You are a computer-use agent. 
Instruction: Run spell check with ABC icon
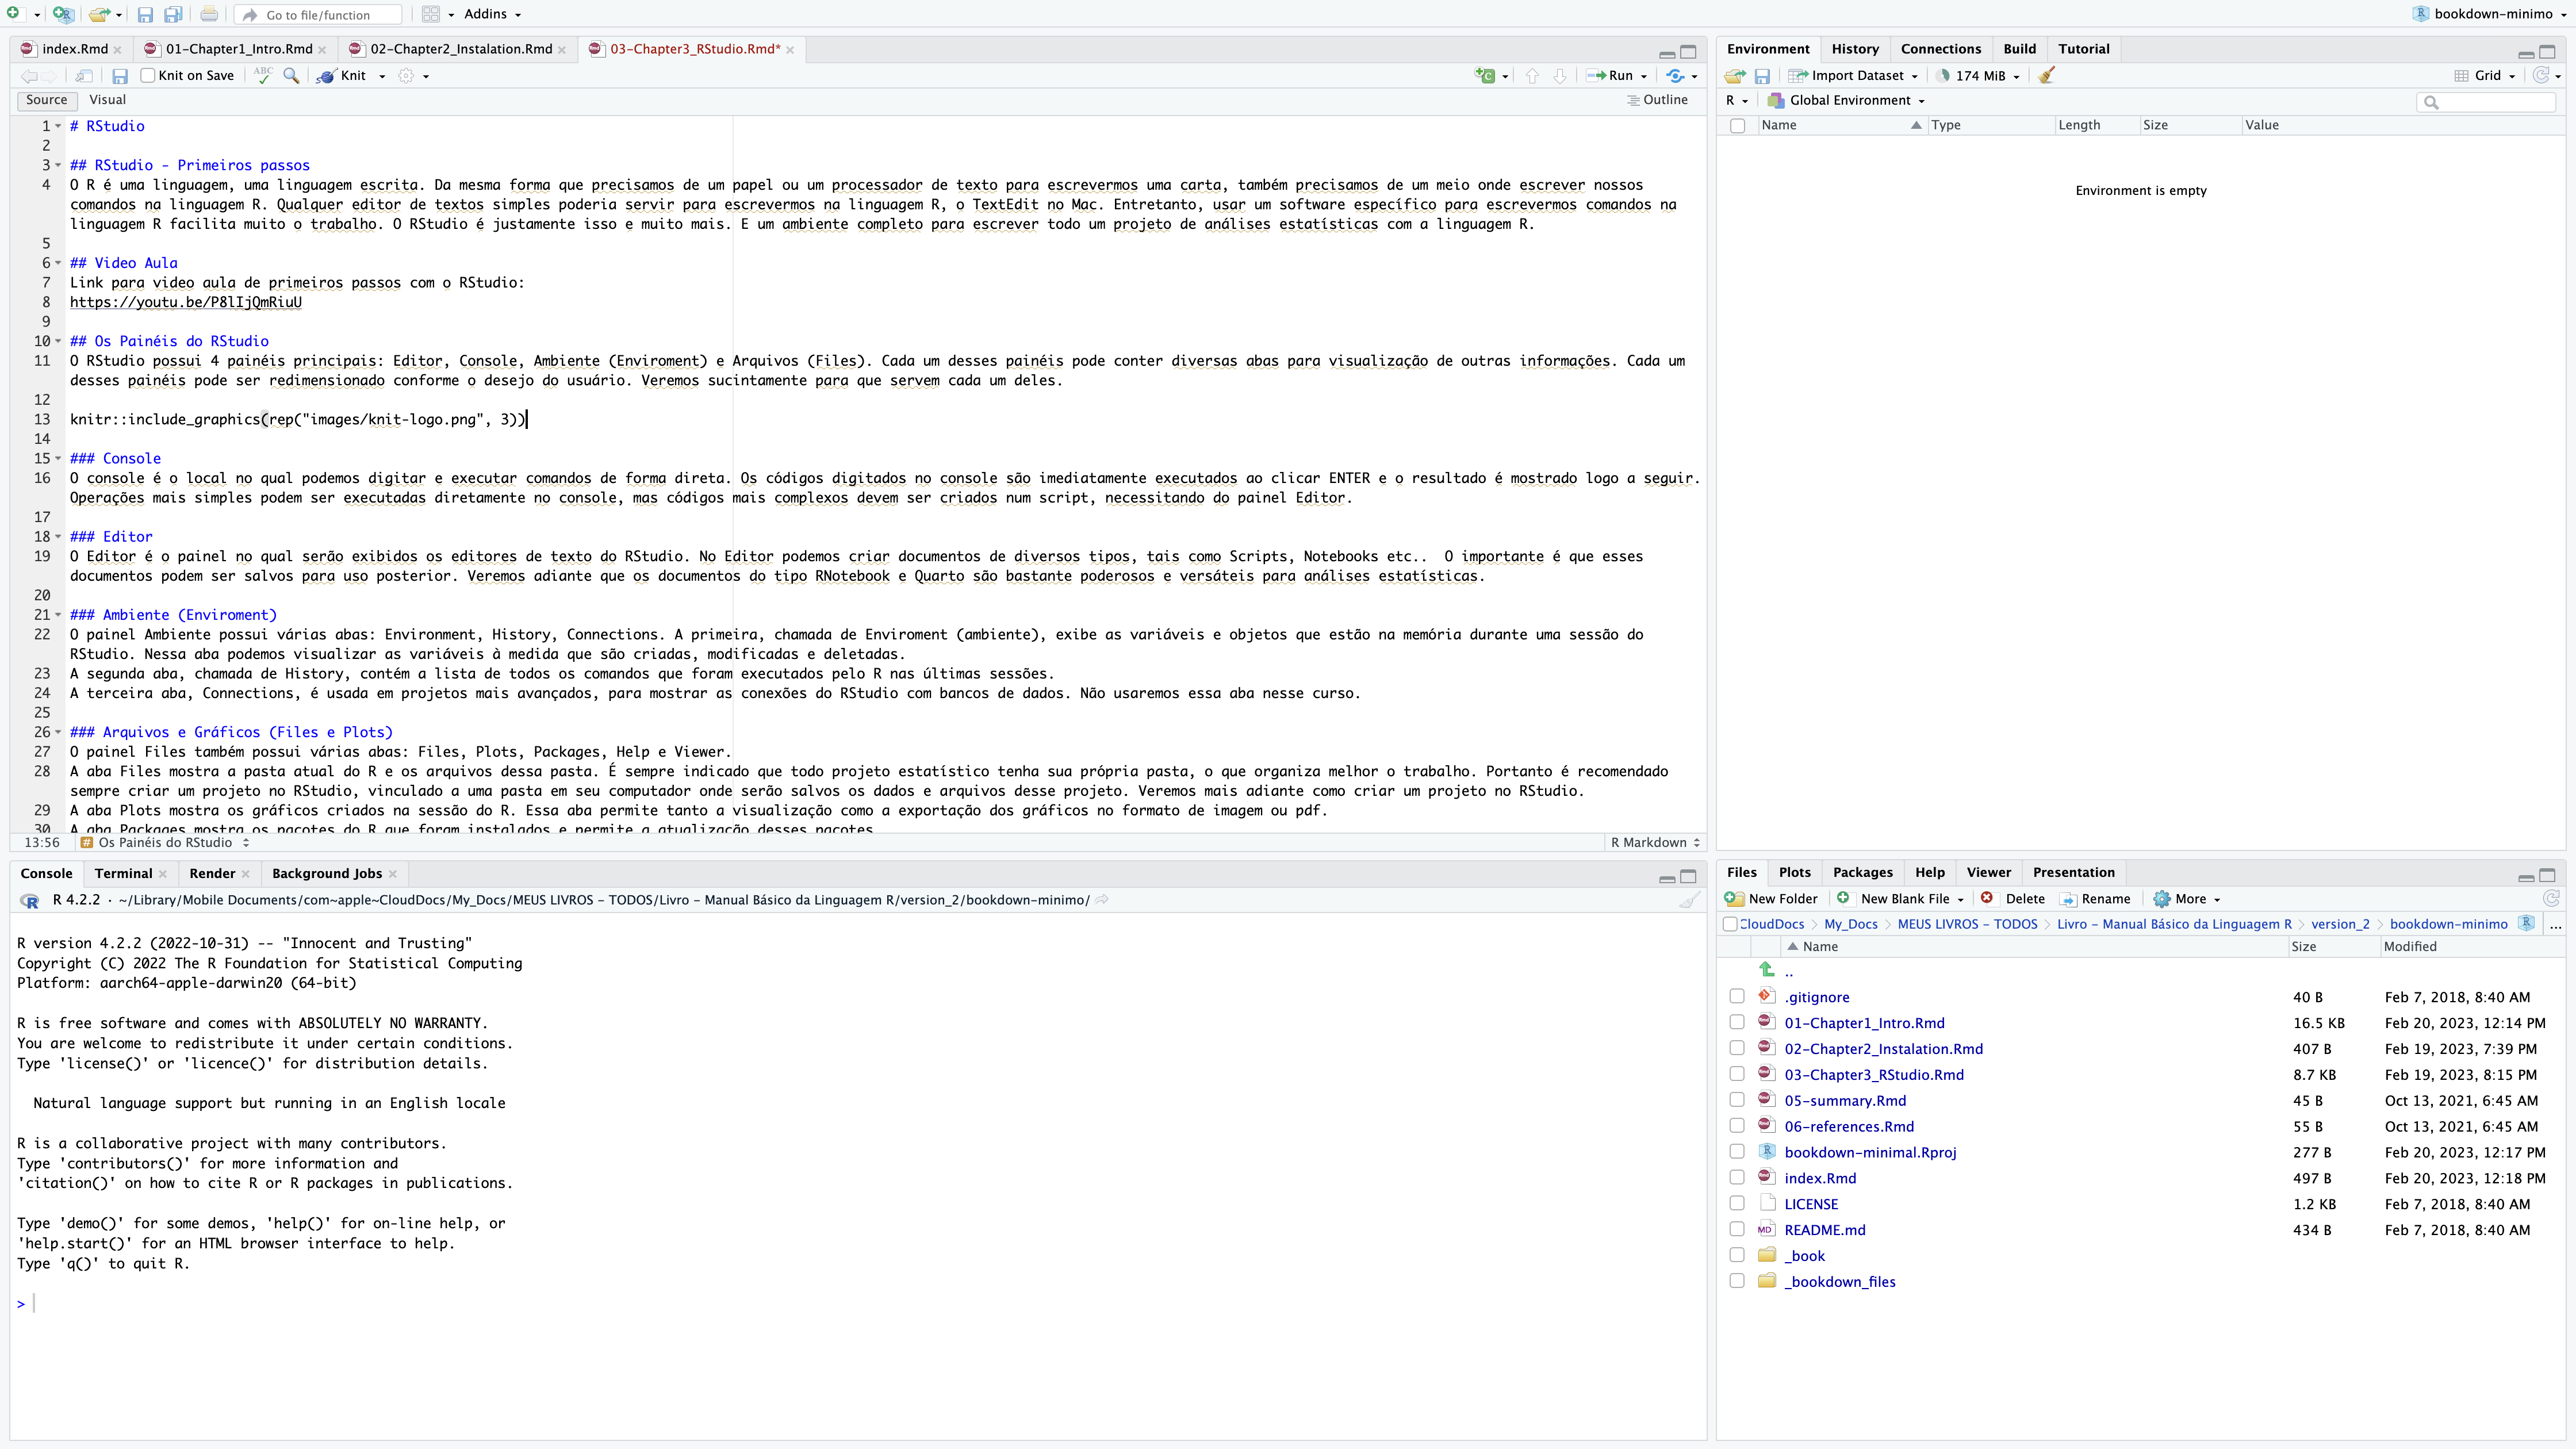[263, 75]
